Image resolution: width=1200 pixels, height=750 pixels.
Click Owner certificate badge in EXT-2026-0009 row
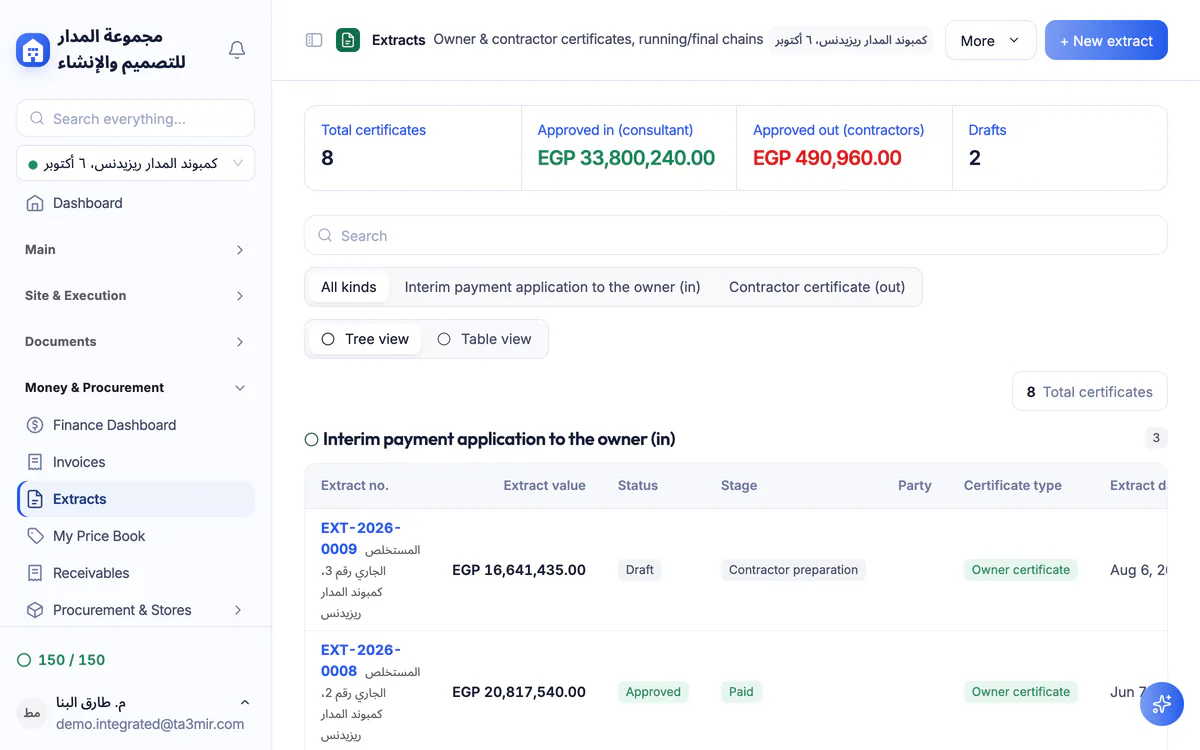pyautogui.click(x=1021, y=570)
